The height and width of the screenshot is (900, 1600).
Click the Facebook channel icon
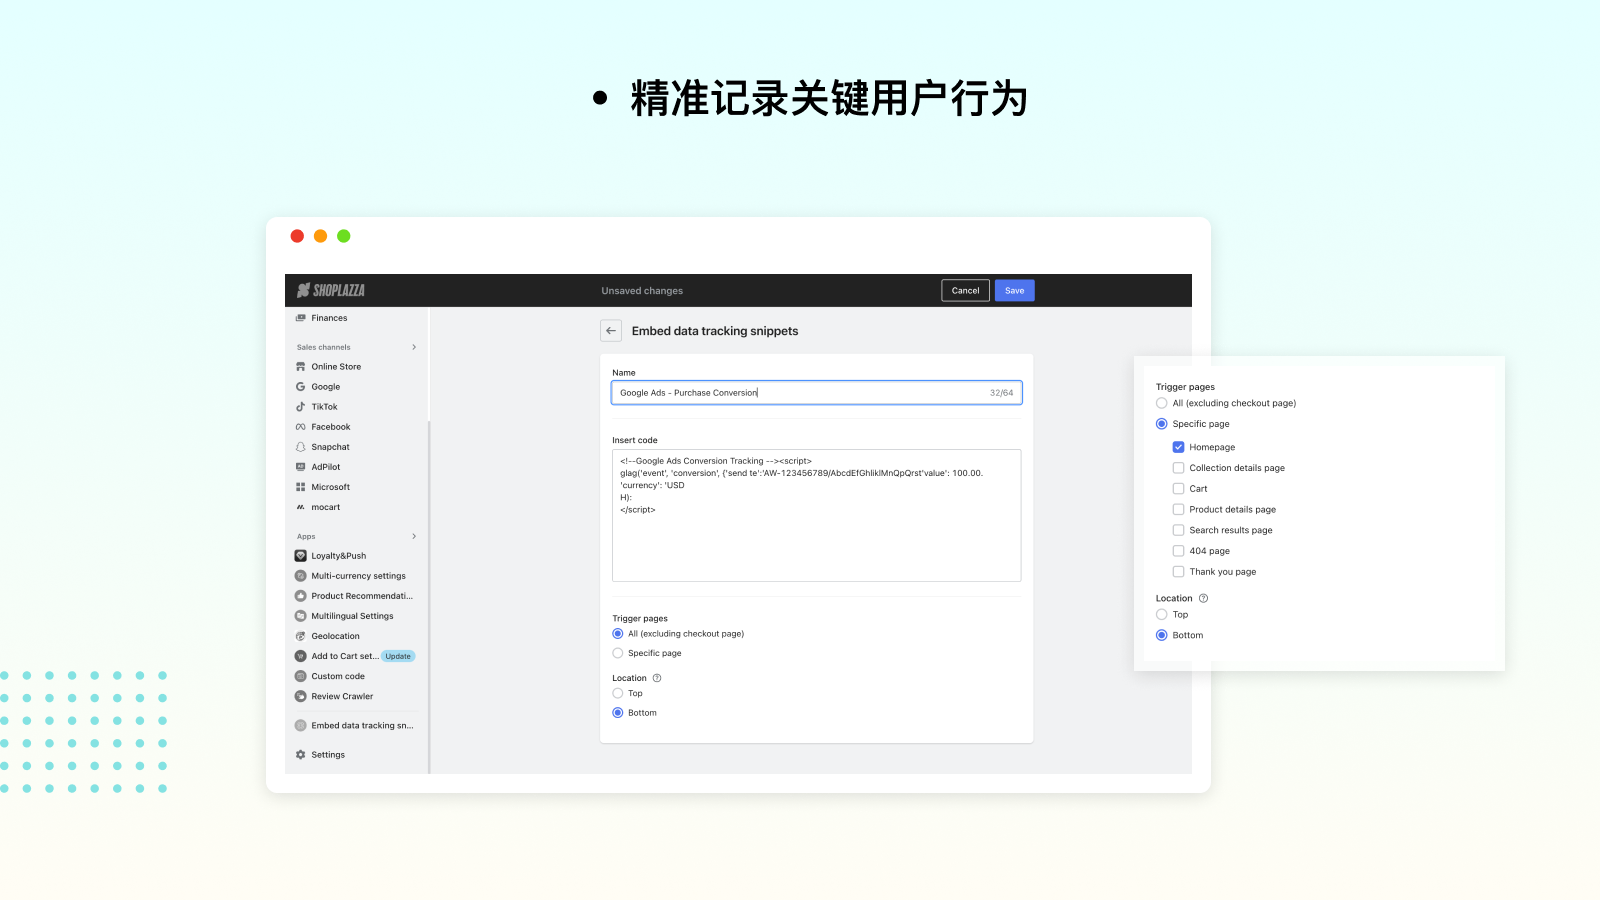click(x=300, y=427)
